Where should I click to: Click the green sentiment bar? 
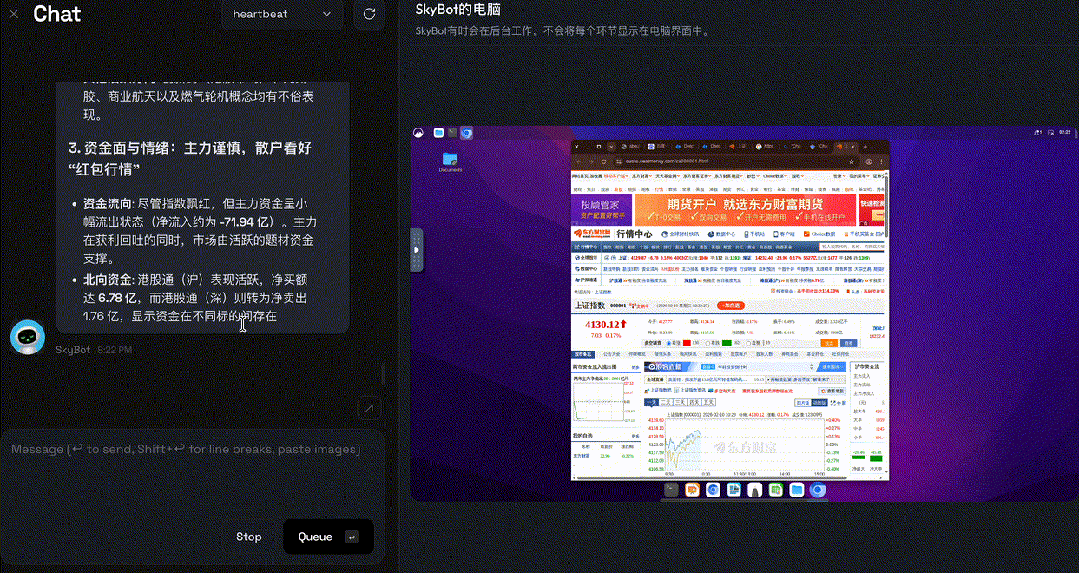click(727, 343)
